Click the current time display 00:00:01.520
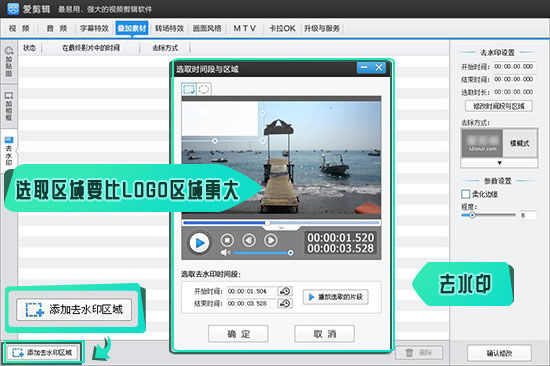This screenshot has height=366, width=550. 341,238
